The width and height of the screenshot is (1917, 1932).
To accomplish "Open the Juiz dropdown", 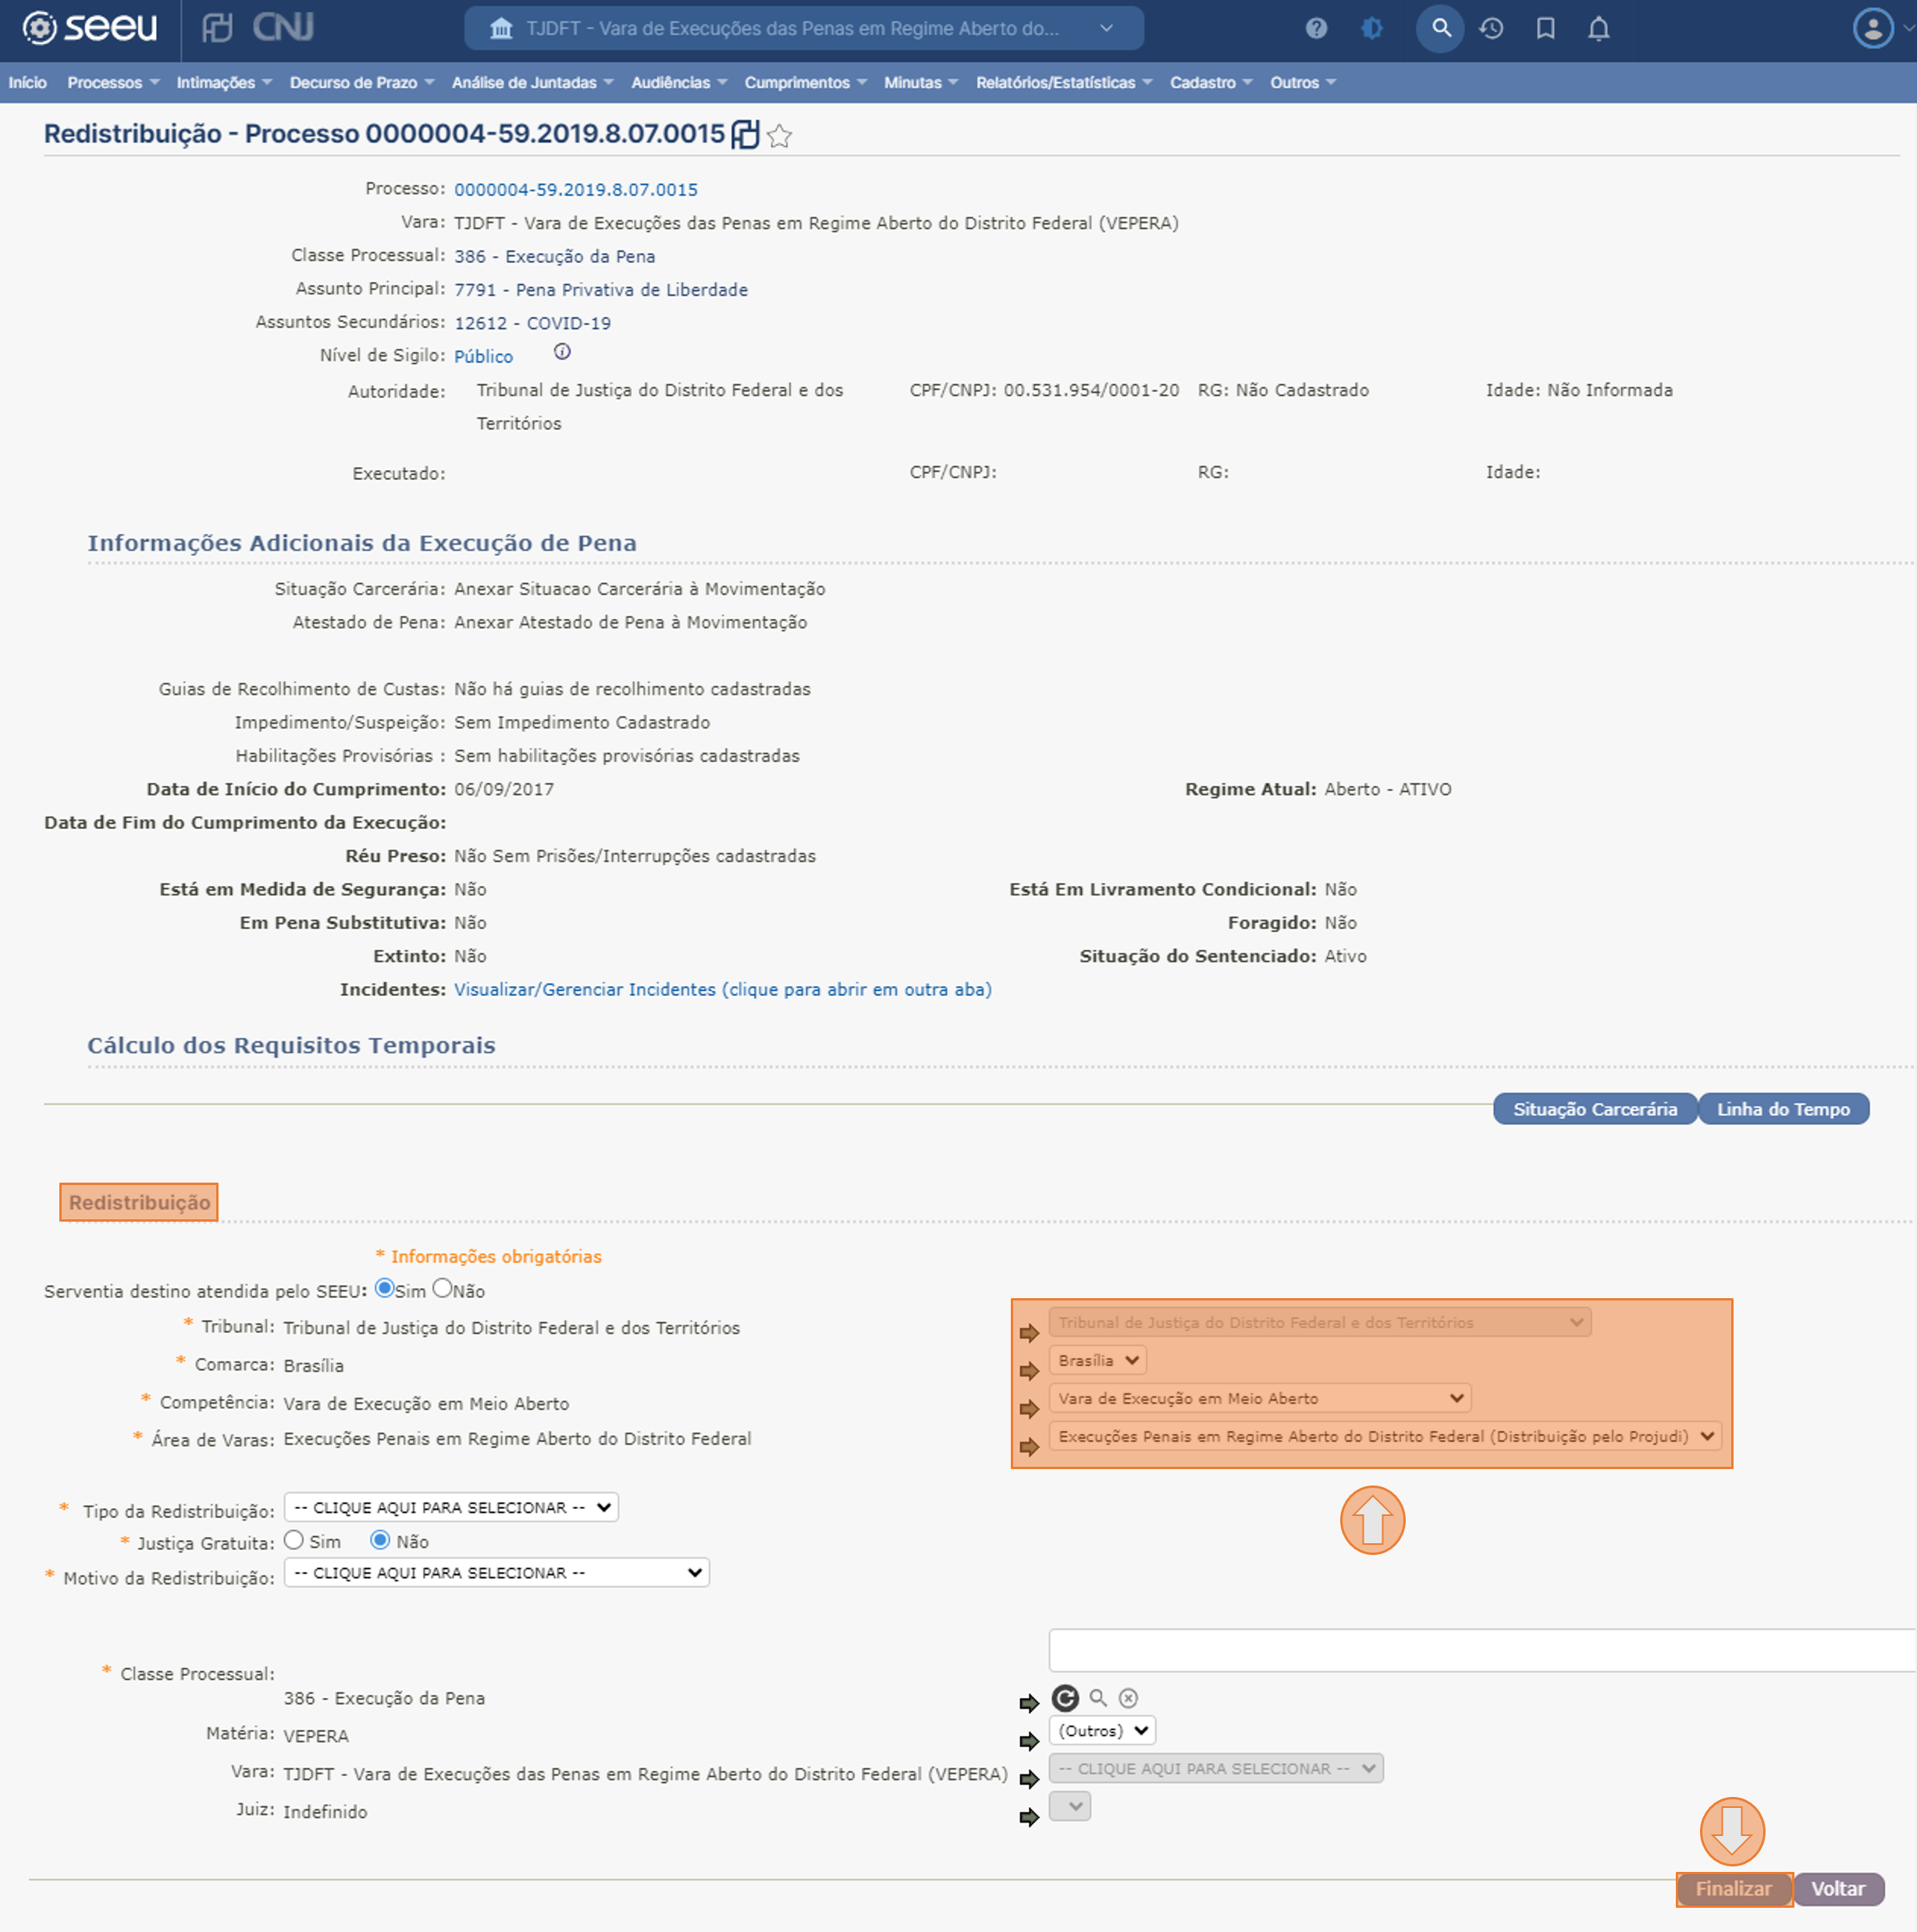I will tap(1070, 1806).
